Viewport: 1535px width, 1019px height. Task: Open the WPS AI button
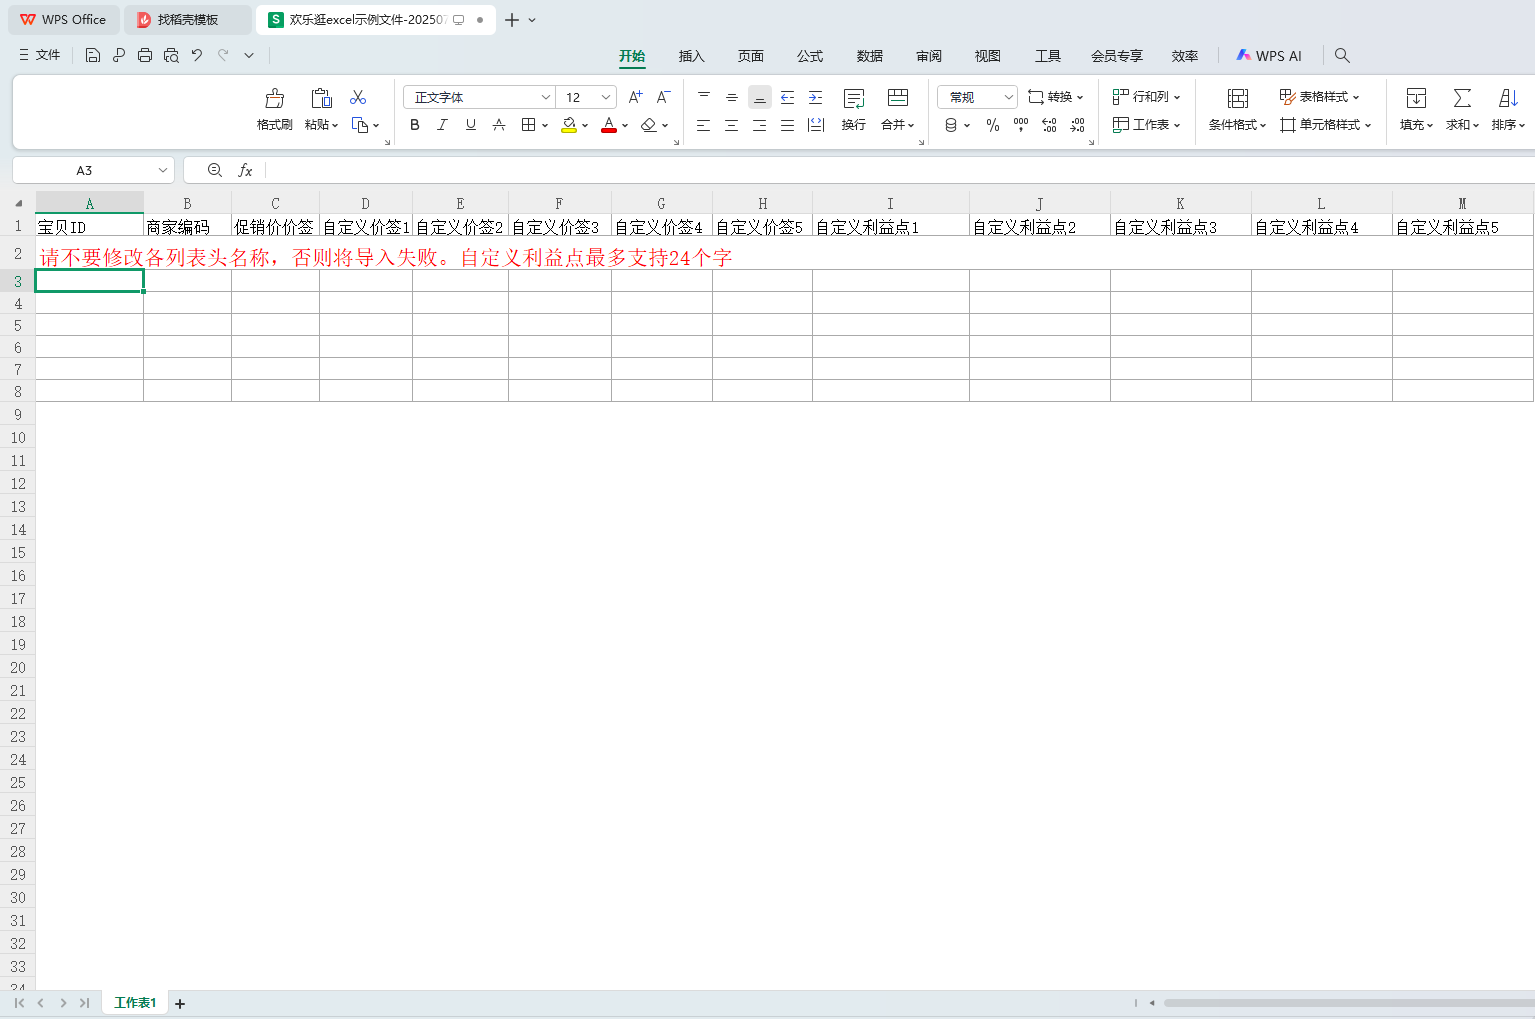point(1269,56)
